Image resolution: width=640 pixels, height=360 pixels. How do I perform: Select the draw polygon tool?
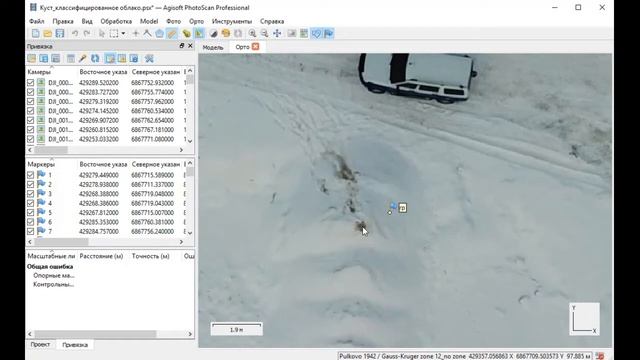tap(160, 33)
